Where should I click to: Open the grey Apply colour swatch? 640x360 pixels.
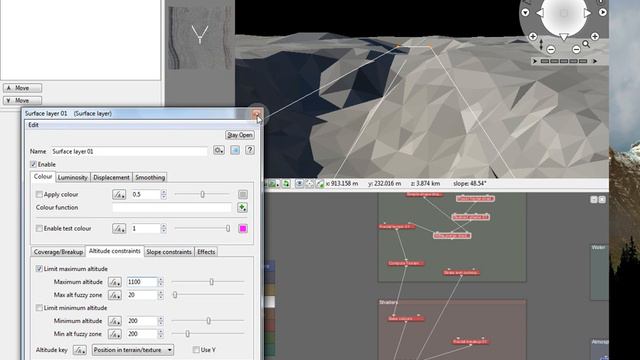(x=243, y=195)
